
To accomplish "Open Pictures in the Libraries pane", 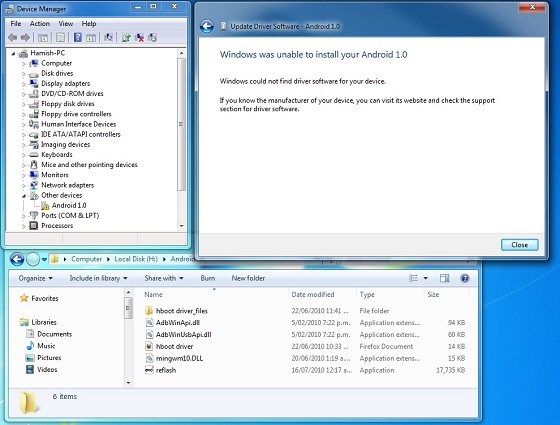I will click(49, 358).
